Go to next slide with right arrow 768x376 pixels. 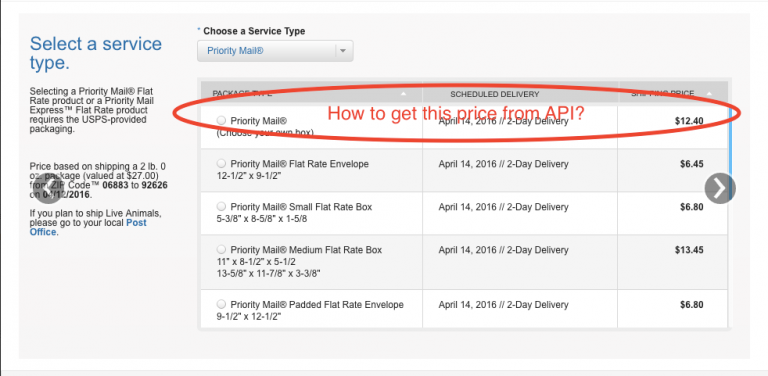pos(720,188)
